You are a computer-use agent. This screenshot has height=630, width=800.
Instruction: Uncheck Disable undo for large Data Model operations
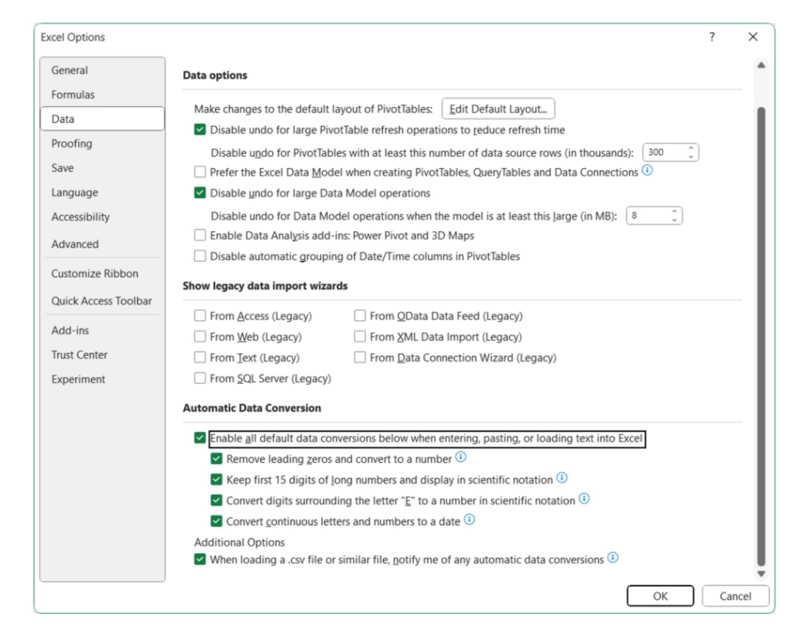200,193
